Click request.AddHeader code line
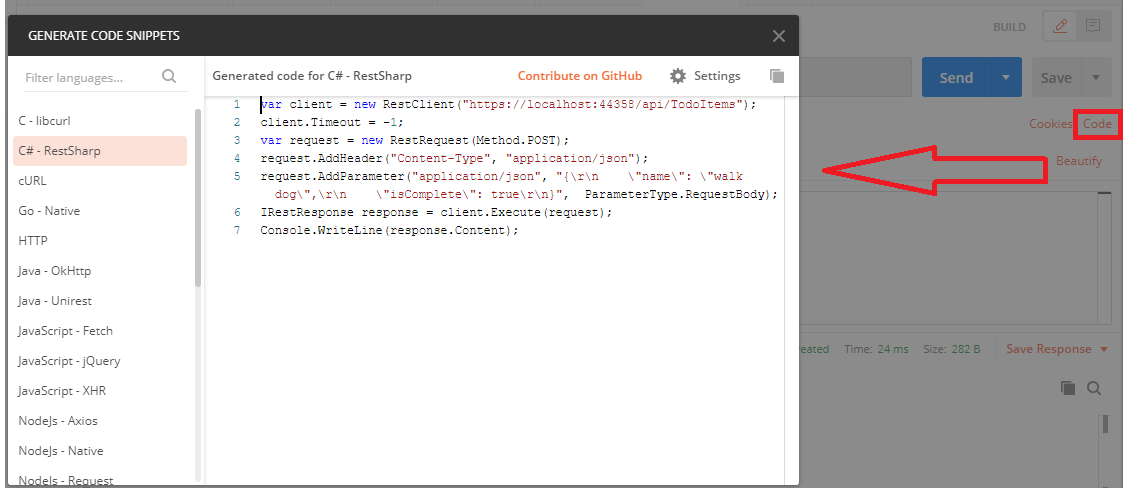1123x490 pixels. 453,158
